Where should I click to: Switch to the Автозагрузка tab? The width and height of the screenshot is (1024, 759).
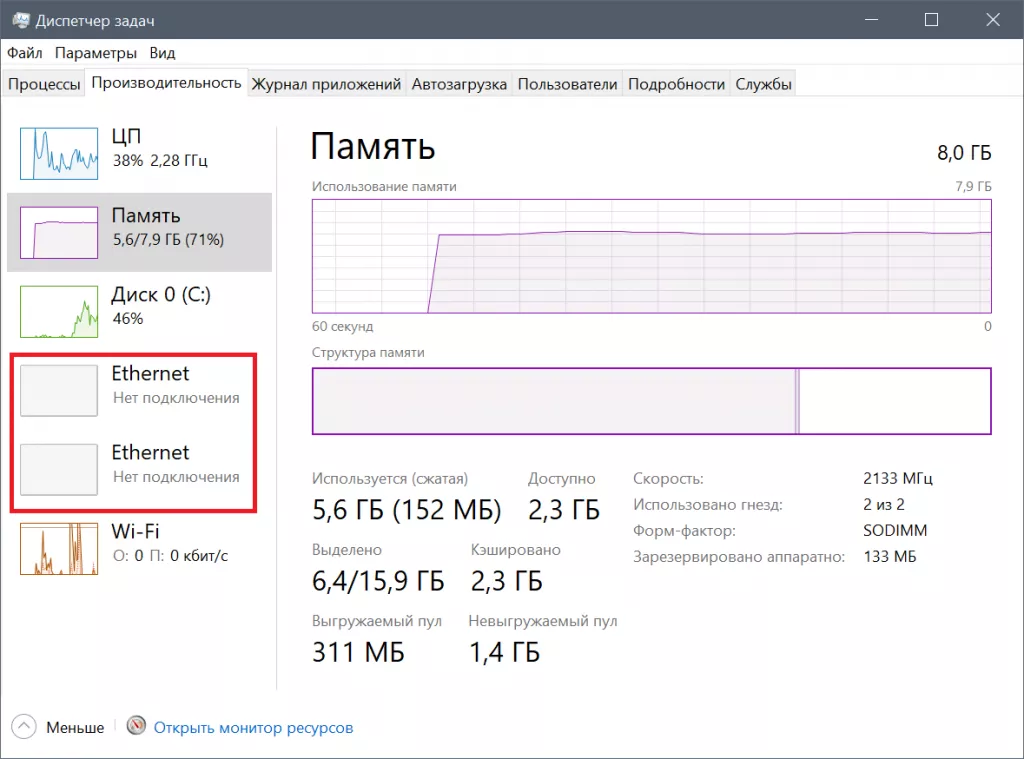[459, 84]
